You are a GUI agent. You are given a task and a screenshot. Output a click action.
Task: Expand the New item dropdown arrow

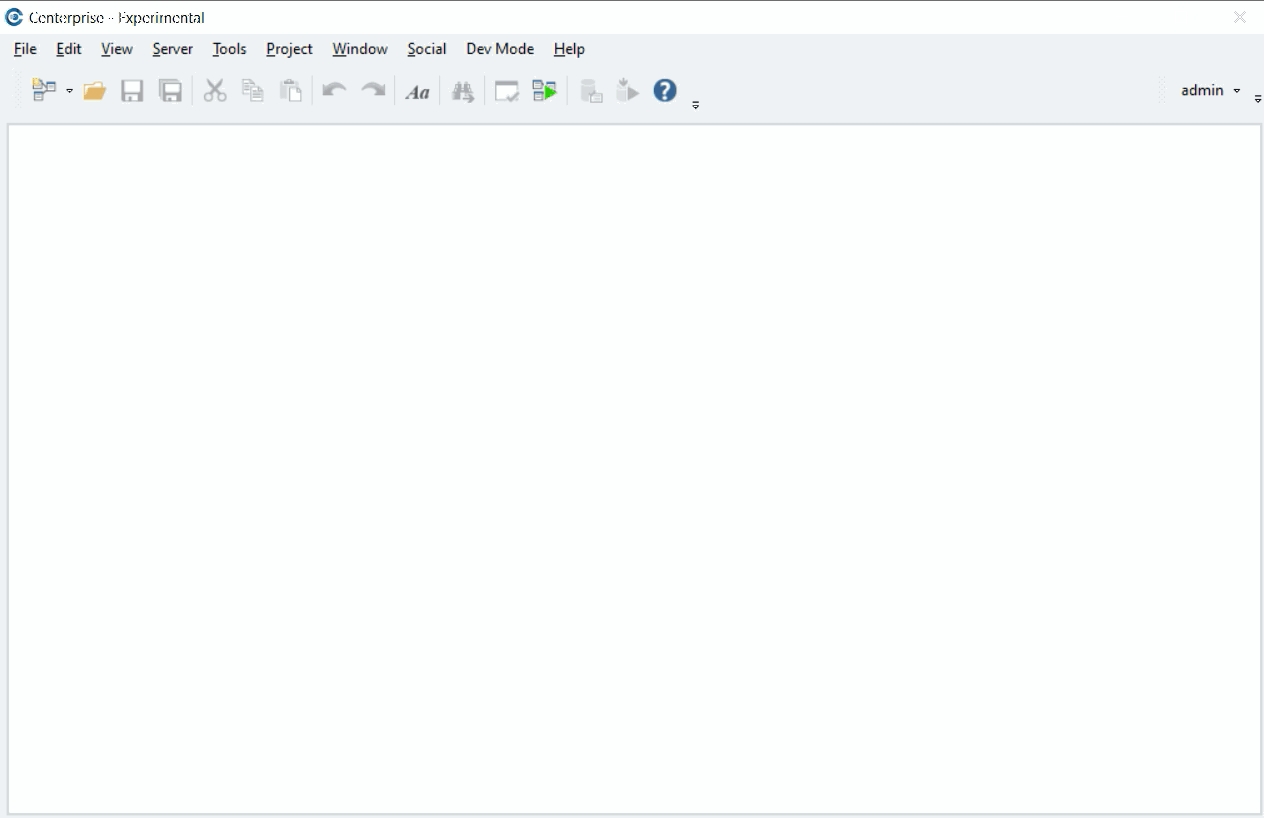(x=69, y=91)
